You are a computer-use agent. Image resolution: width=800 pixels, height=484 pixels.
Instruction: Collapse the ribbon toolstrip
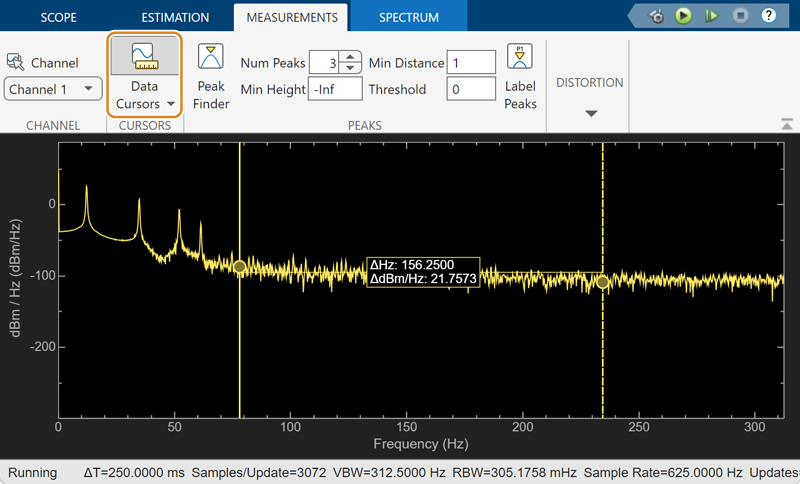pyautogui.click(x=786, y=123)
